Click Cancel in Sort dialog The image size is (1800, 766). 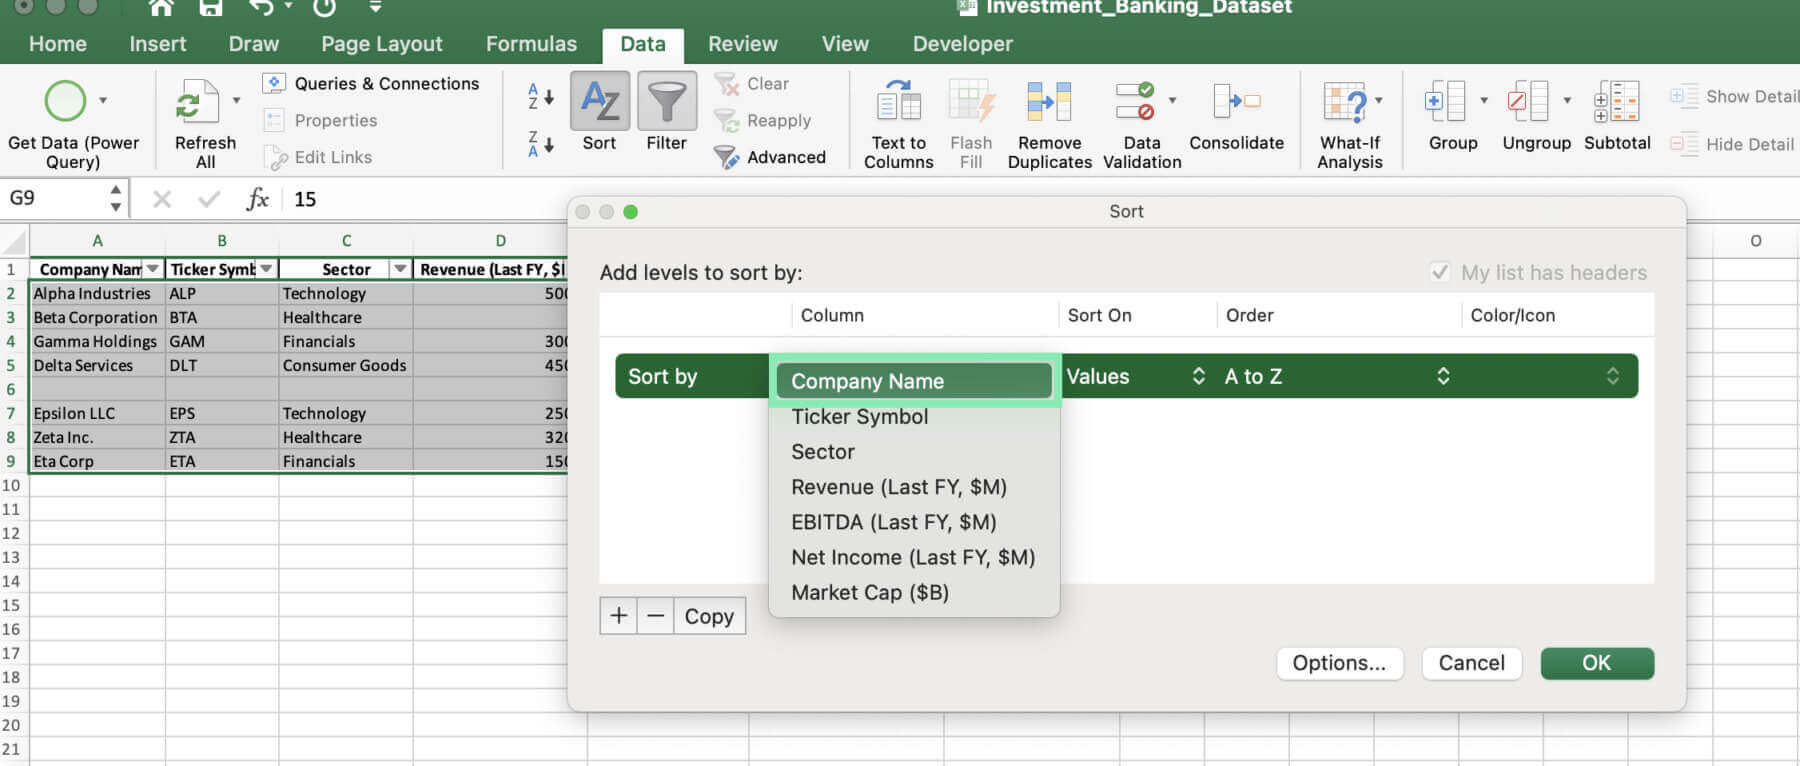click(x=1472, y=663)
